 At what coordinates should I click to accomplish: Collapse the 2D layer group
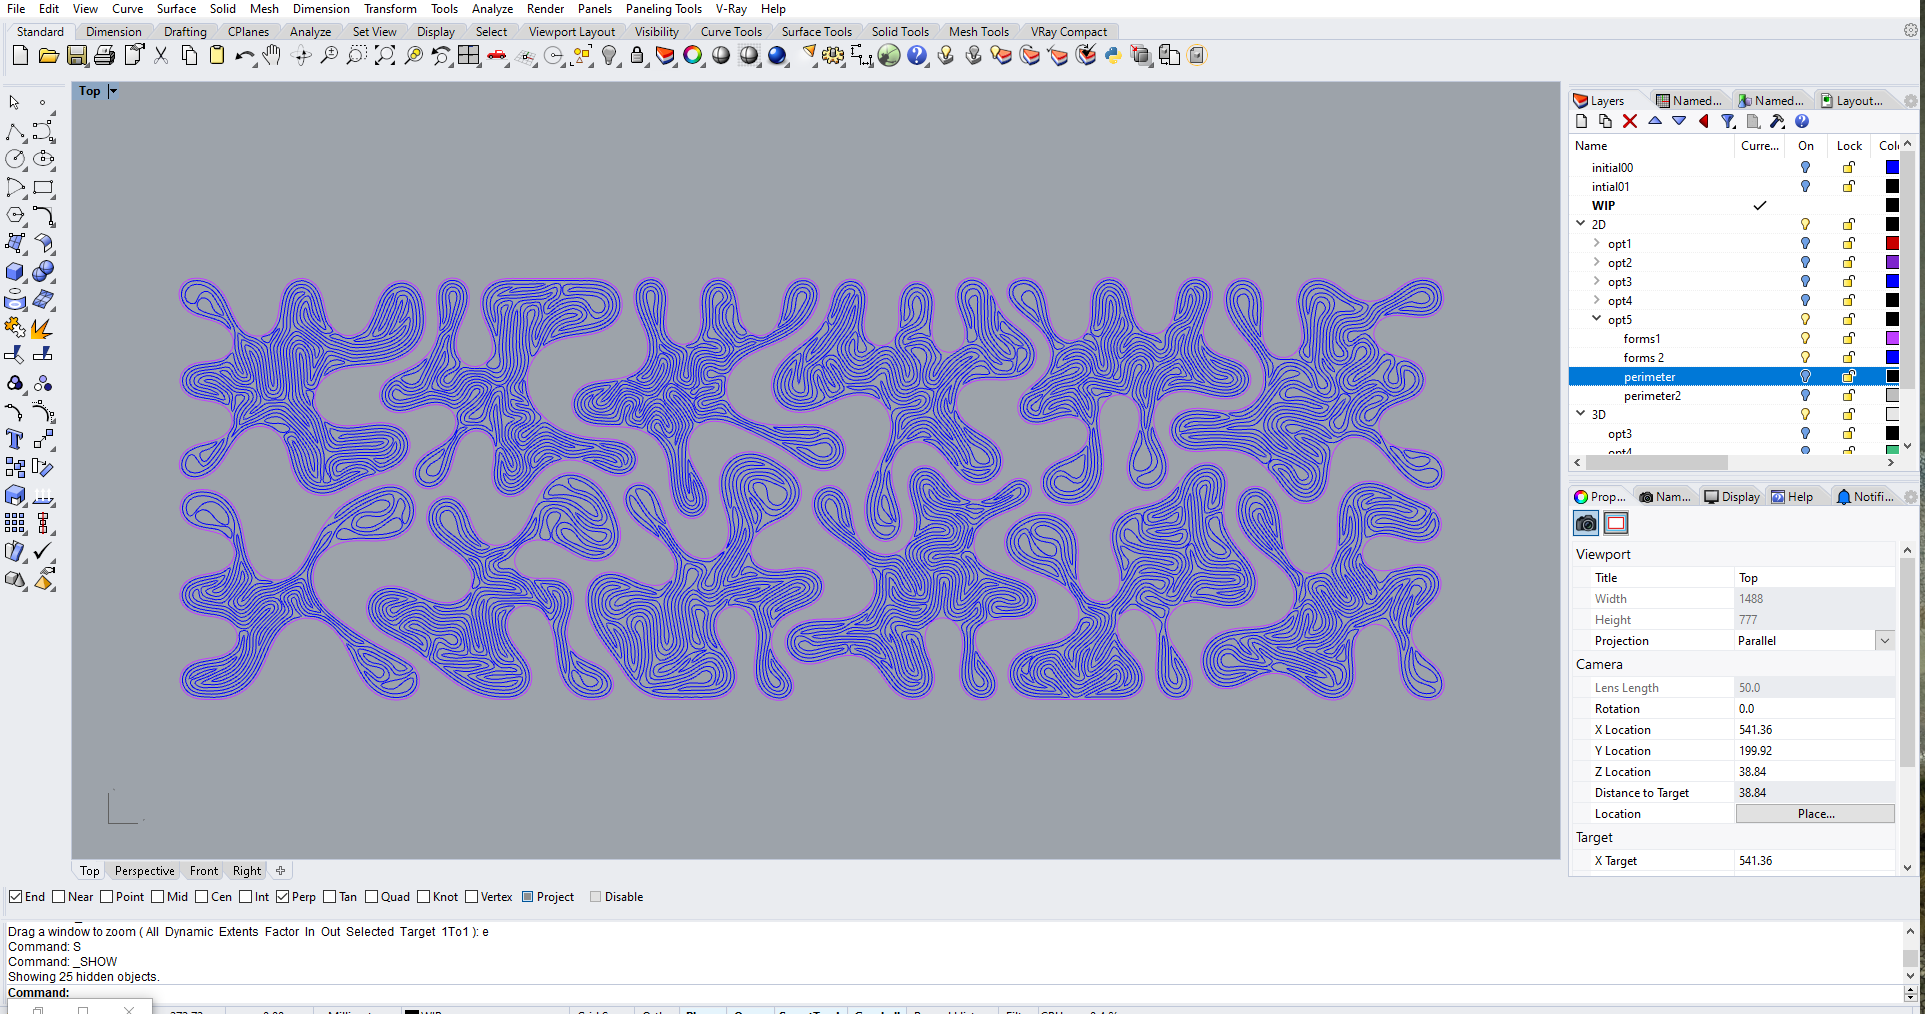tap(1581, 224)
